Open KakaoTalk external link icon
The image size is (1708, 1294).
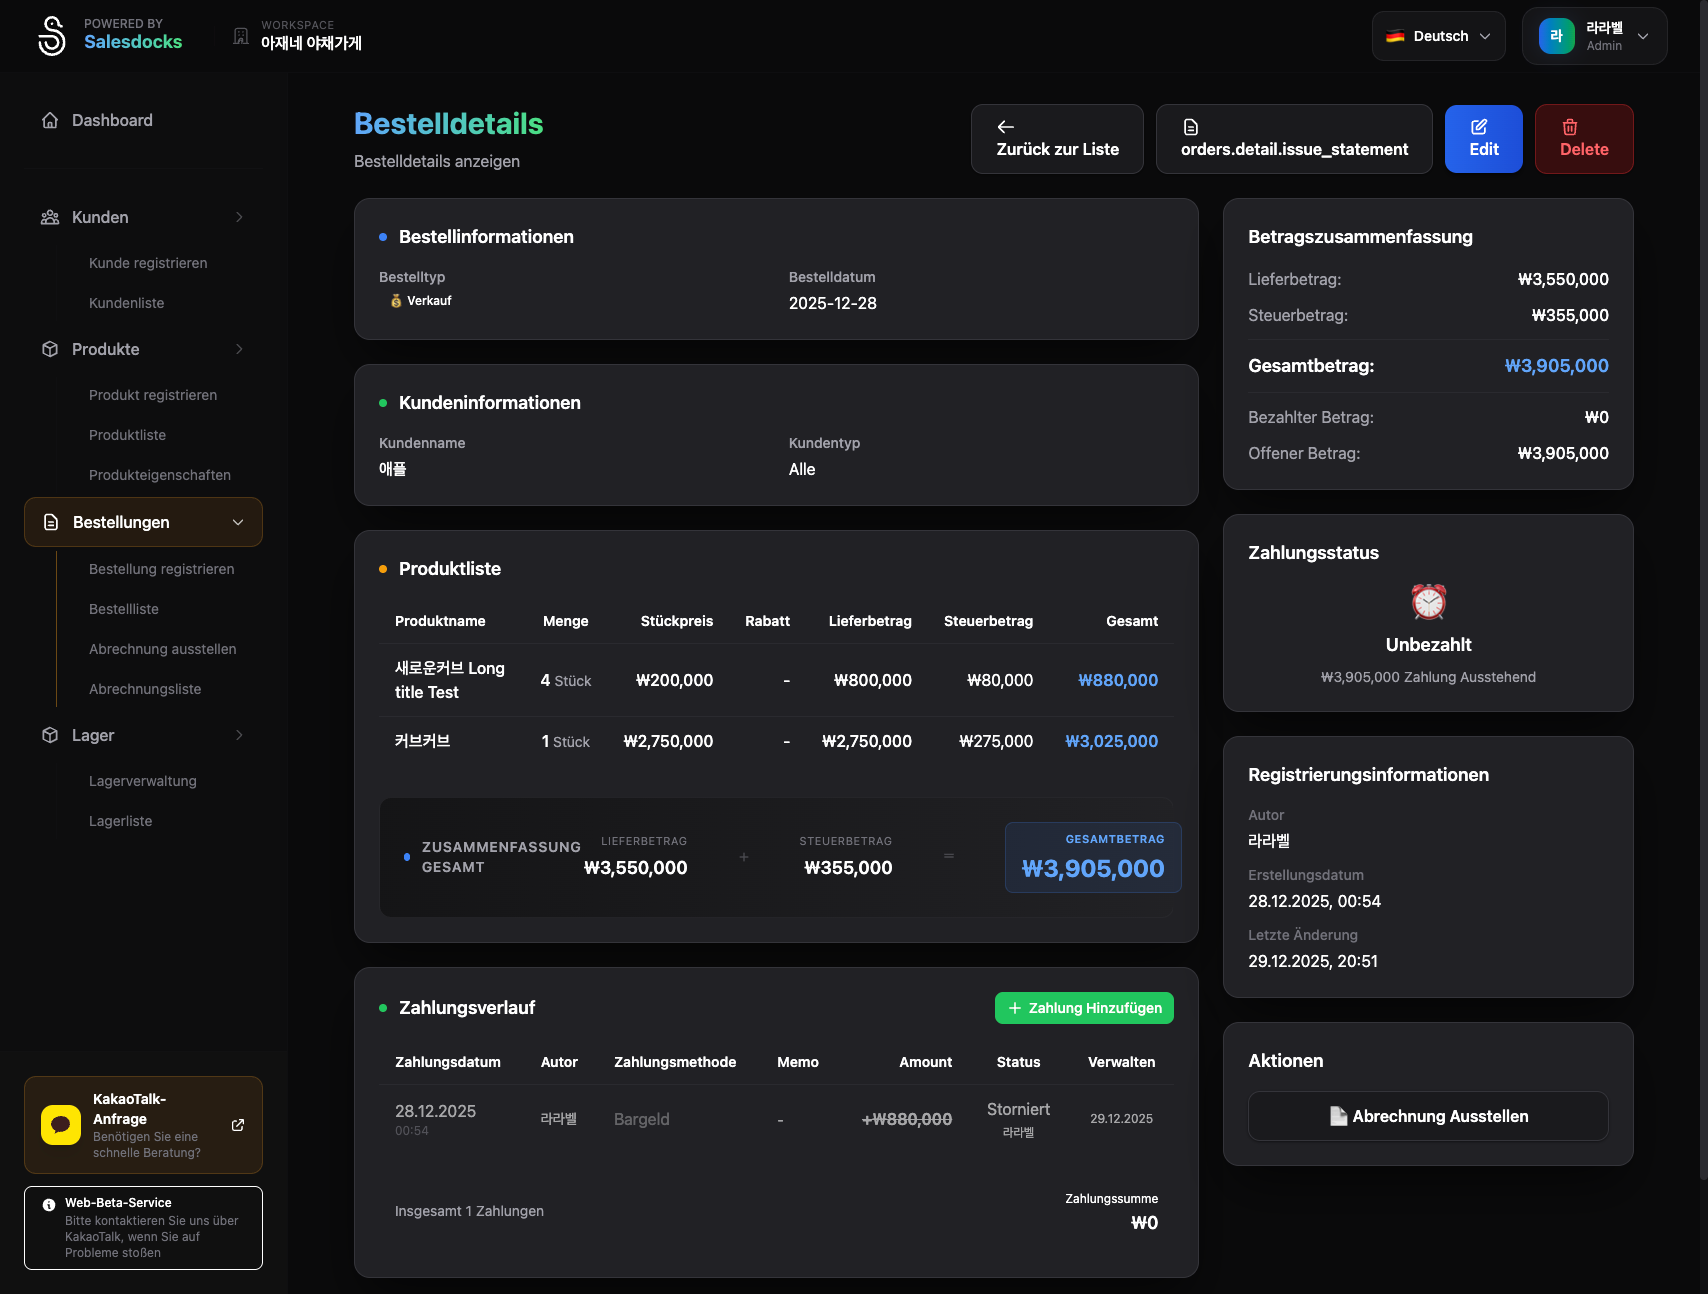(238, 1125)
